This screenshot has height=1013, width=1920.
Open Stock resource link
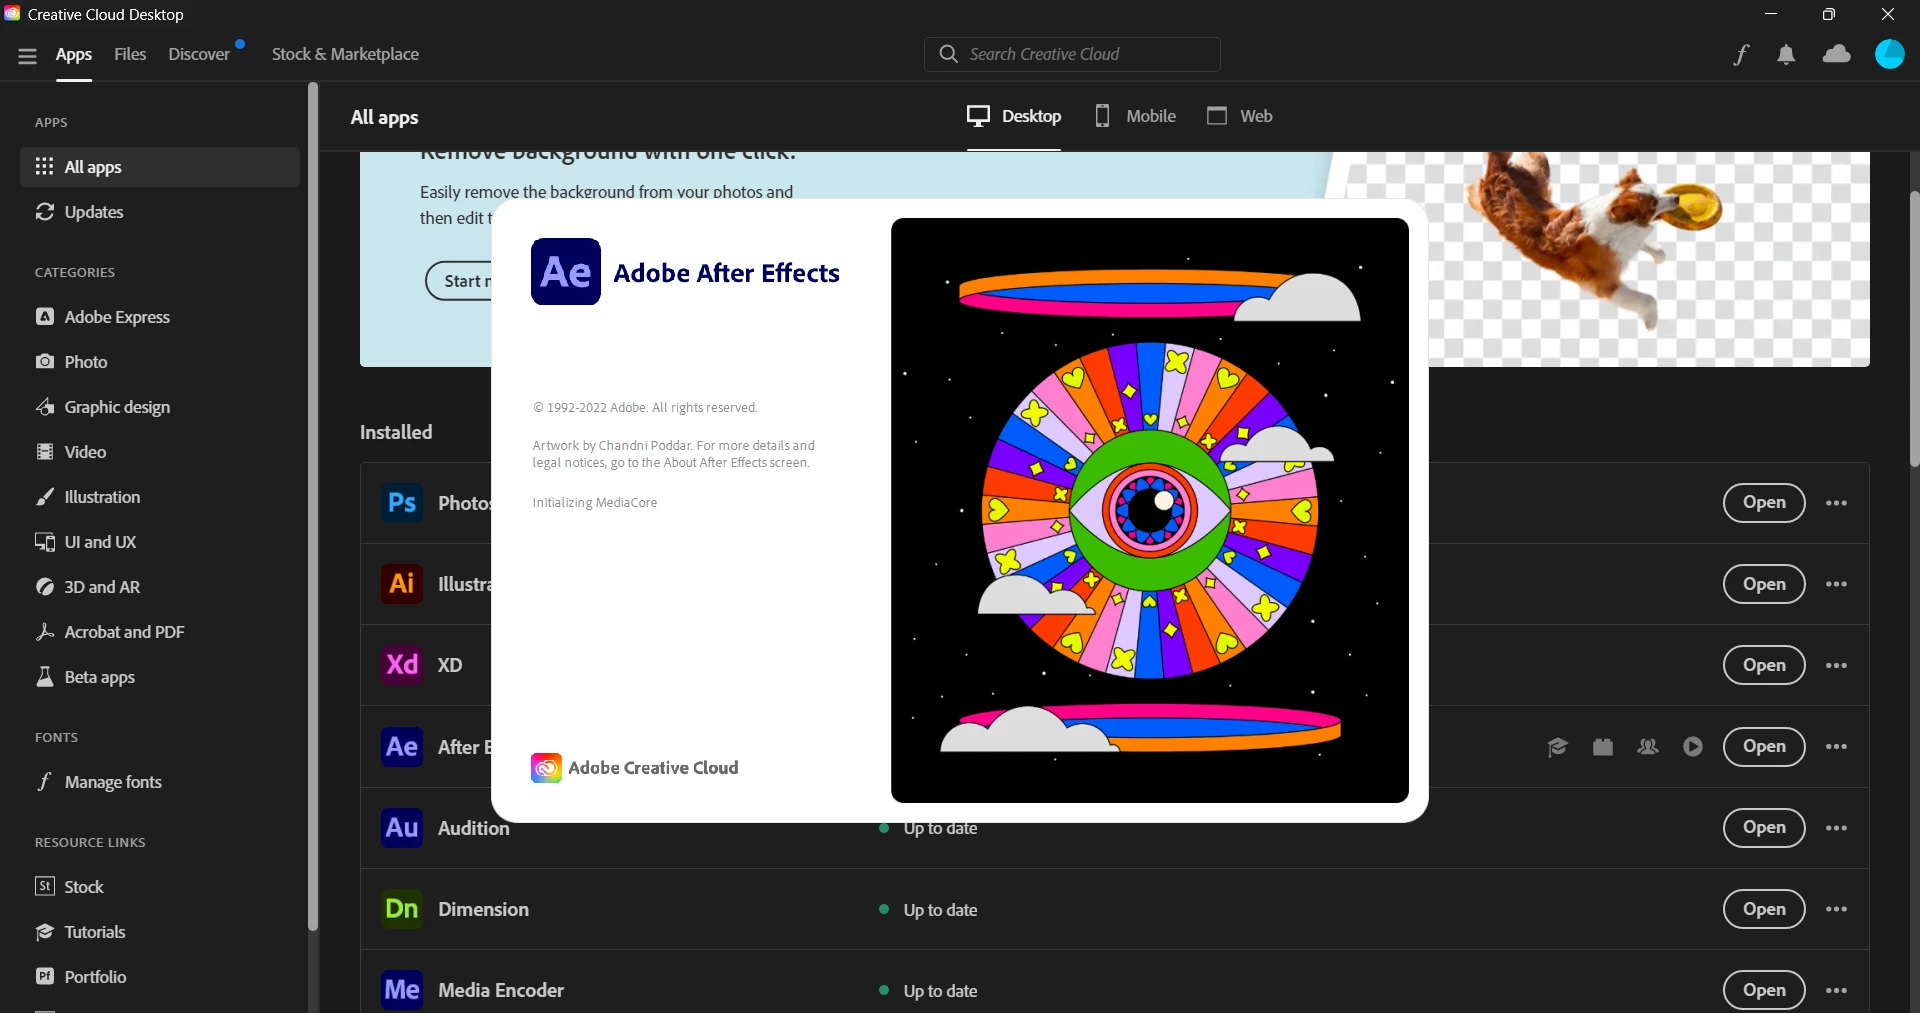click(x=160, y=887)
